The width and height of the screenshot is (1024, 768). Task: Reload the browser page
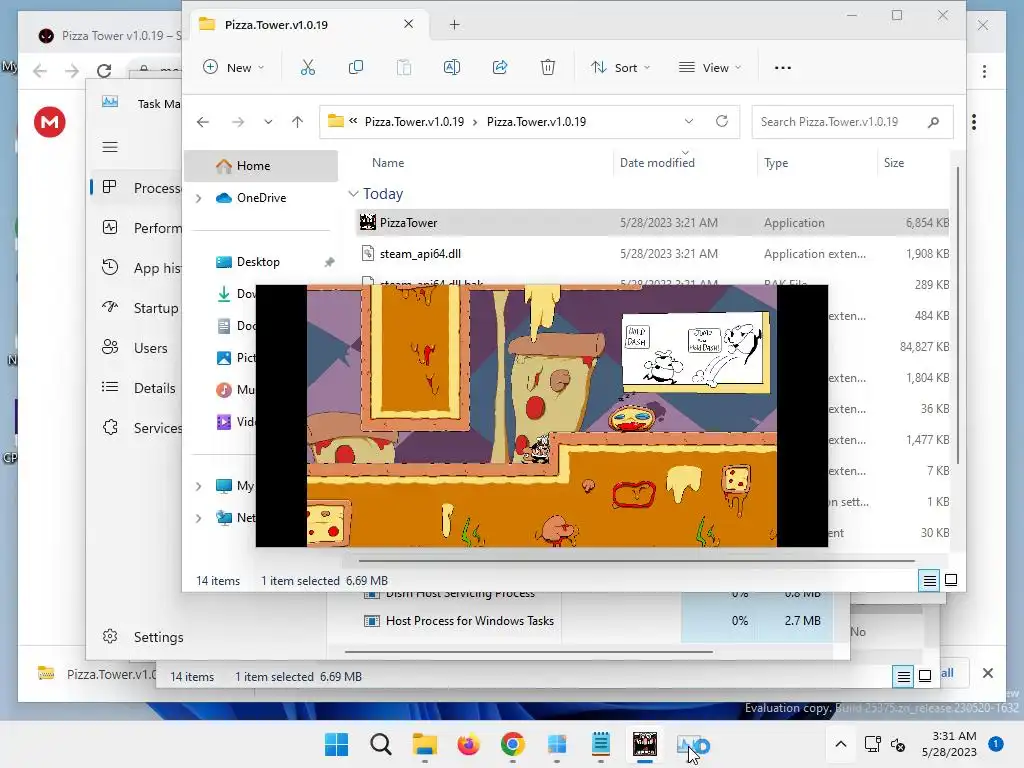click(x=104, y=71)
